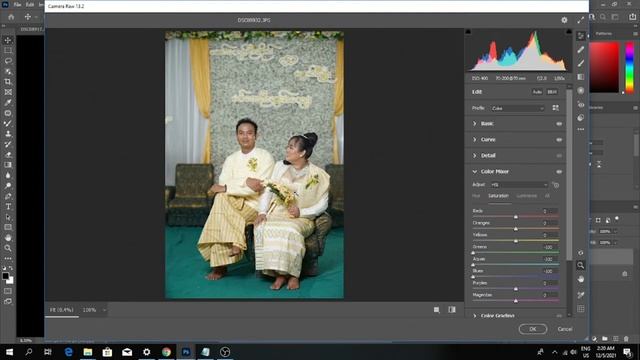Expand the Color Grading panel
Viewport: 640px width, 360px height.
click(x=474, y=316)
